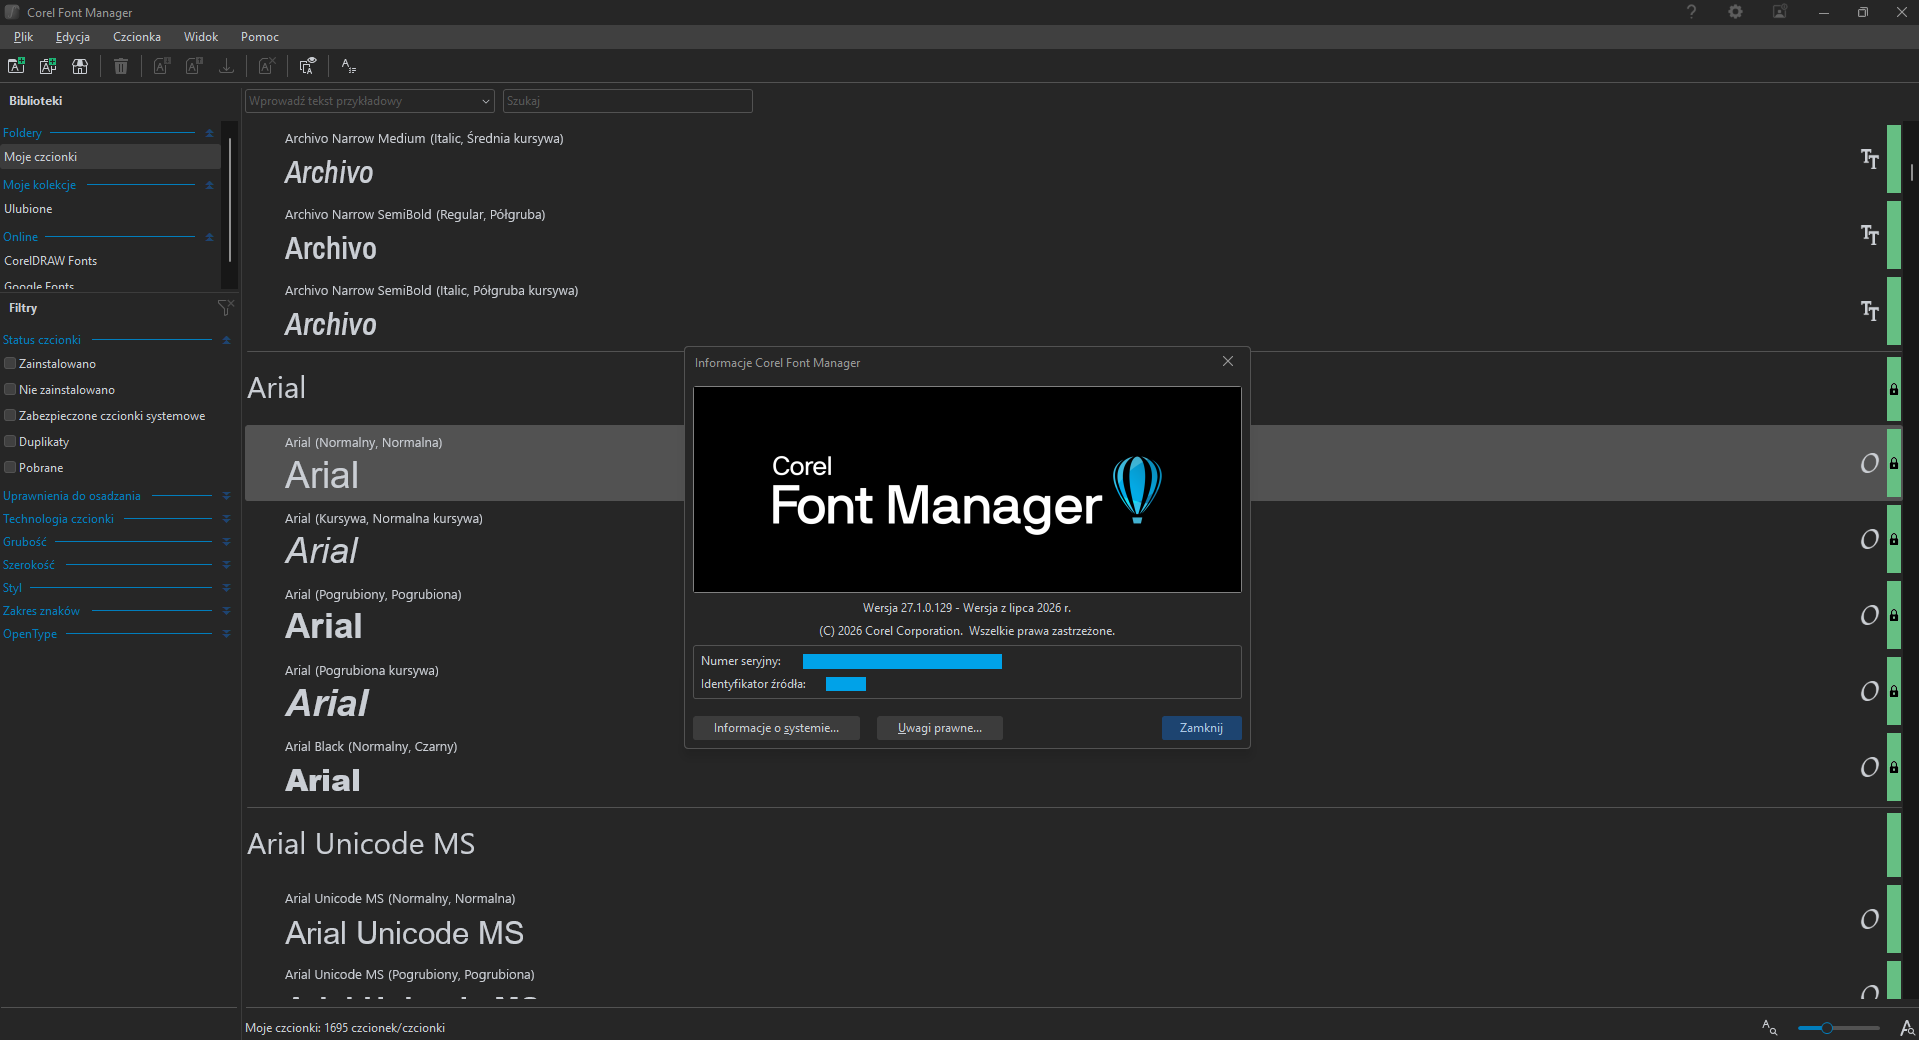Select Moje czcionki in libraries
Screen dimensions: 1919x1040
click(110, 157)
